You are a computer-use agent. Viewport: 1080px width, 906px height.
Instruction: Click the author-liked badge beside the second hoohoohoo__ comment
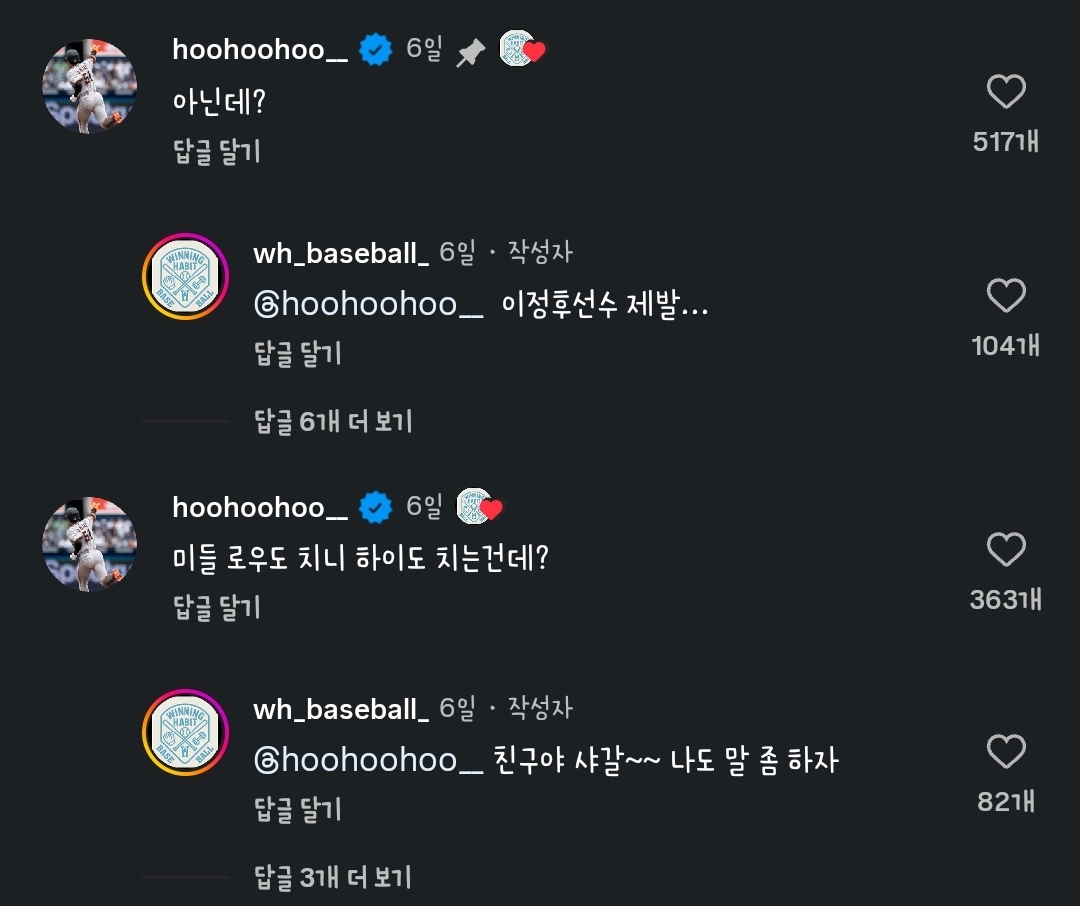479,507
